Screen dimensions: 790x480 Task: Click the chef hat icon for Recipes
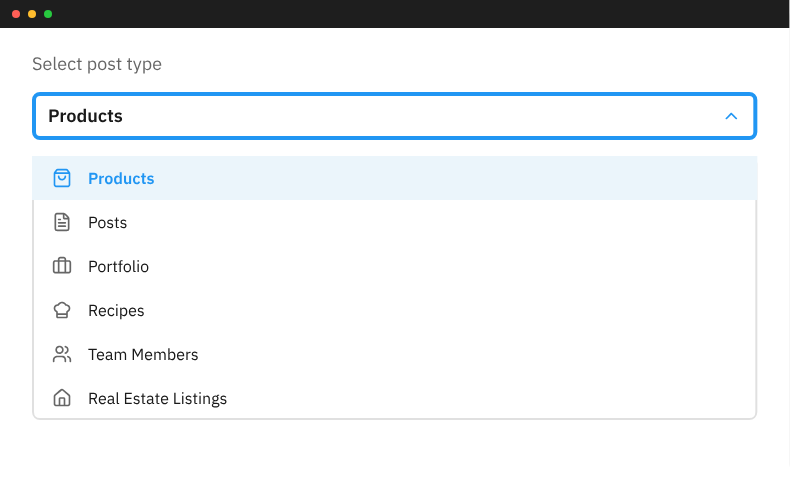[62, 310]
